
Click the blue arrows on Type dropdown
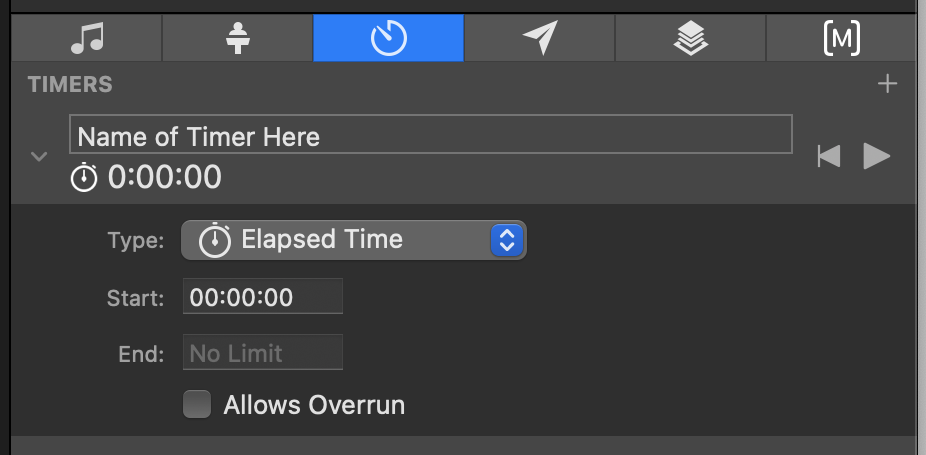tap(507, 240)
